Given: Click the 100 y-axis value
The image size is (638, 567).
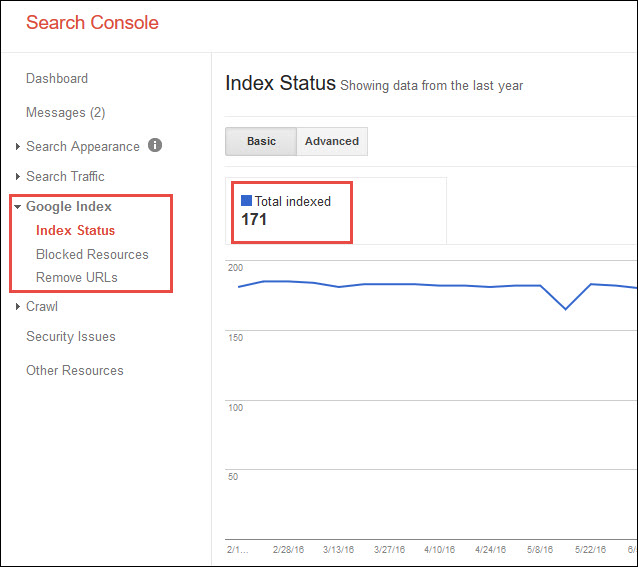Looking at the screenshot, I should (235, 408).
